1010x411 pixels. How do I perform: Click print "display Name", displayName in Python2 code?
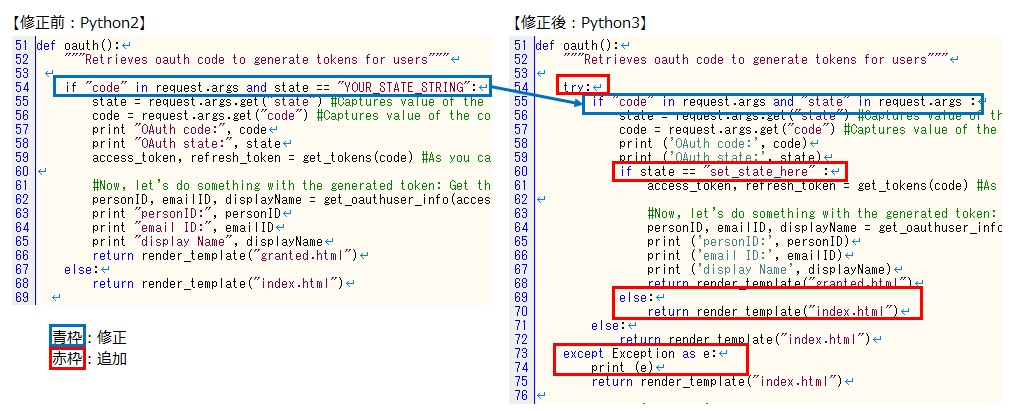(x=208, y=241)
